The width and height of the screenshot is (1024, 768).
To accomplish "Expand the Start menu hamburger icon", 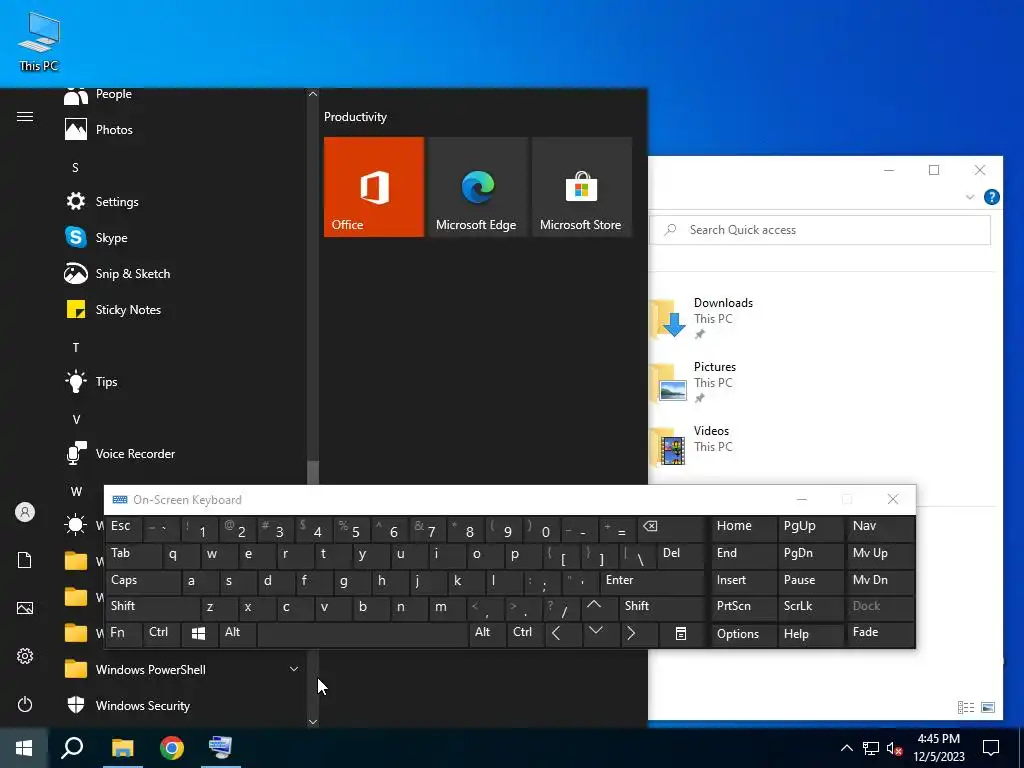I will point(25,117).
